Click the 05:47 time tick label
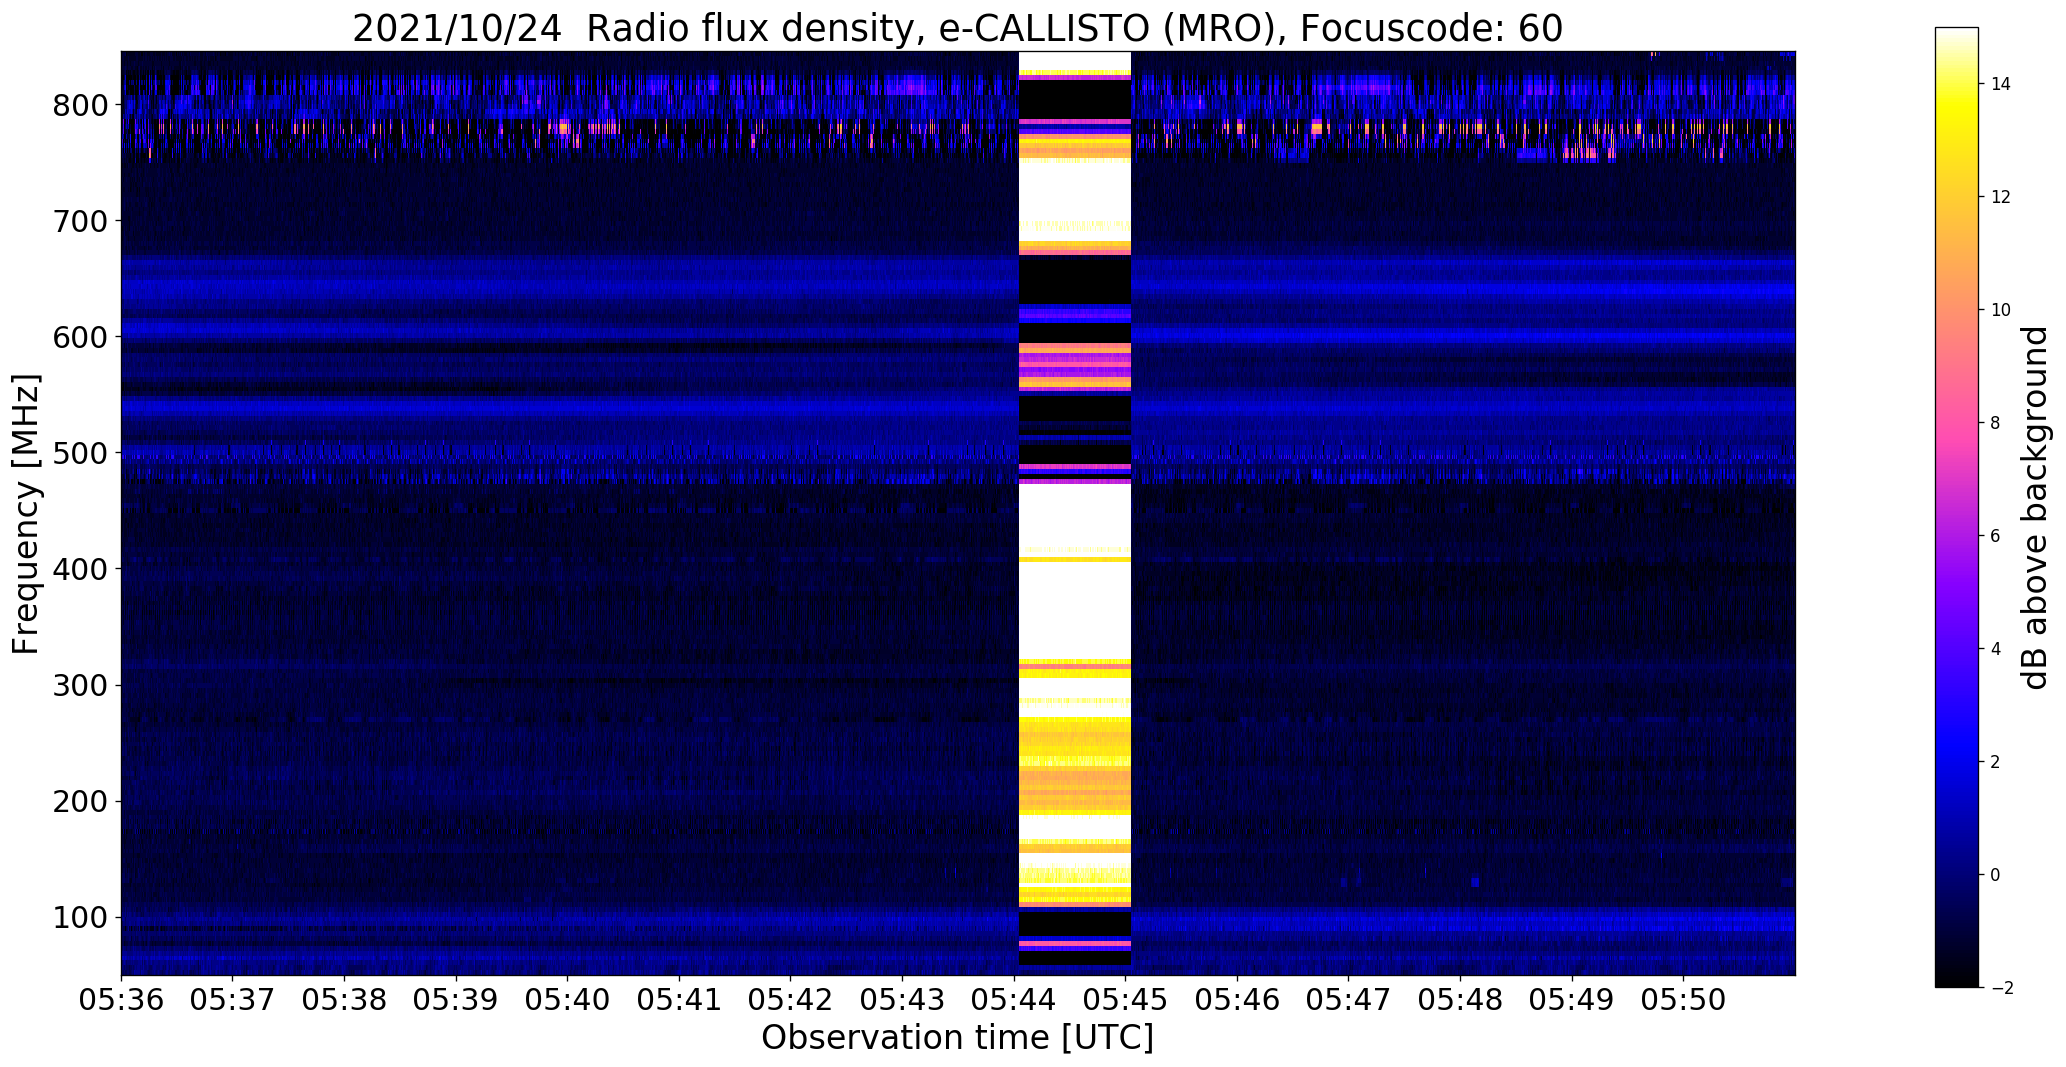The image size is (2066, 1067). [1349, 1001]
